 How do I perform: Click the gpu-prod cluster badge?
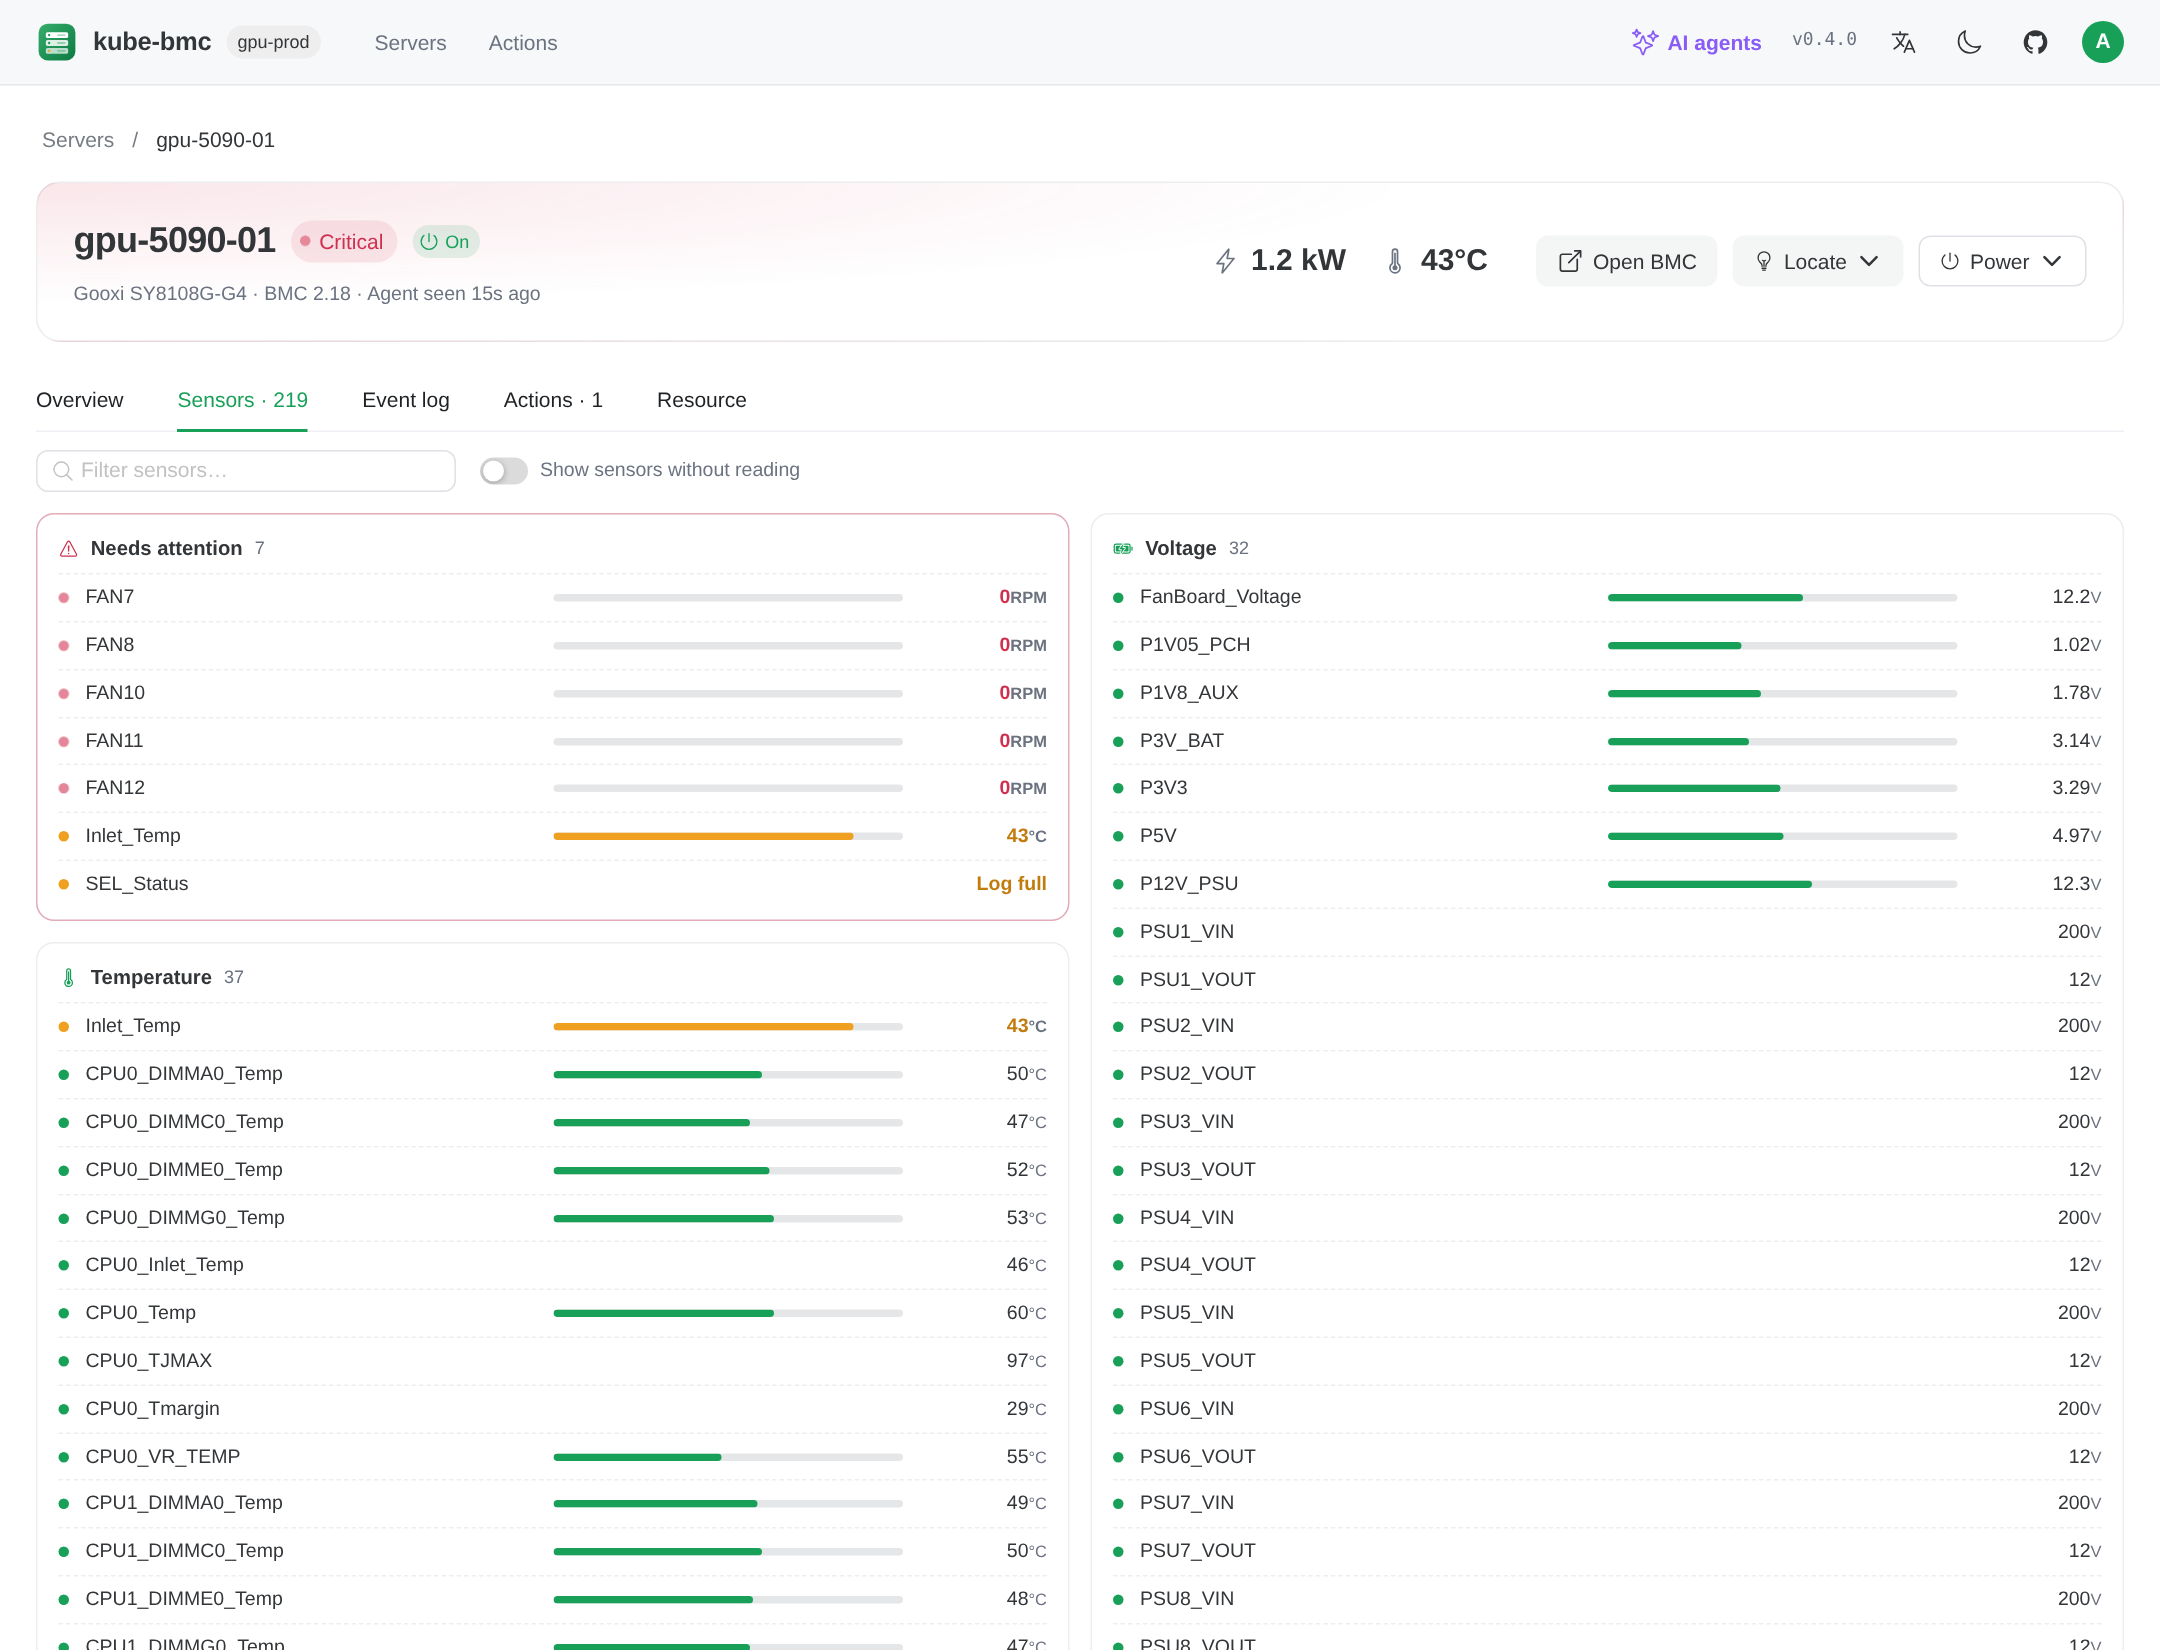[x=273, y=43]
